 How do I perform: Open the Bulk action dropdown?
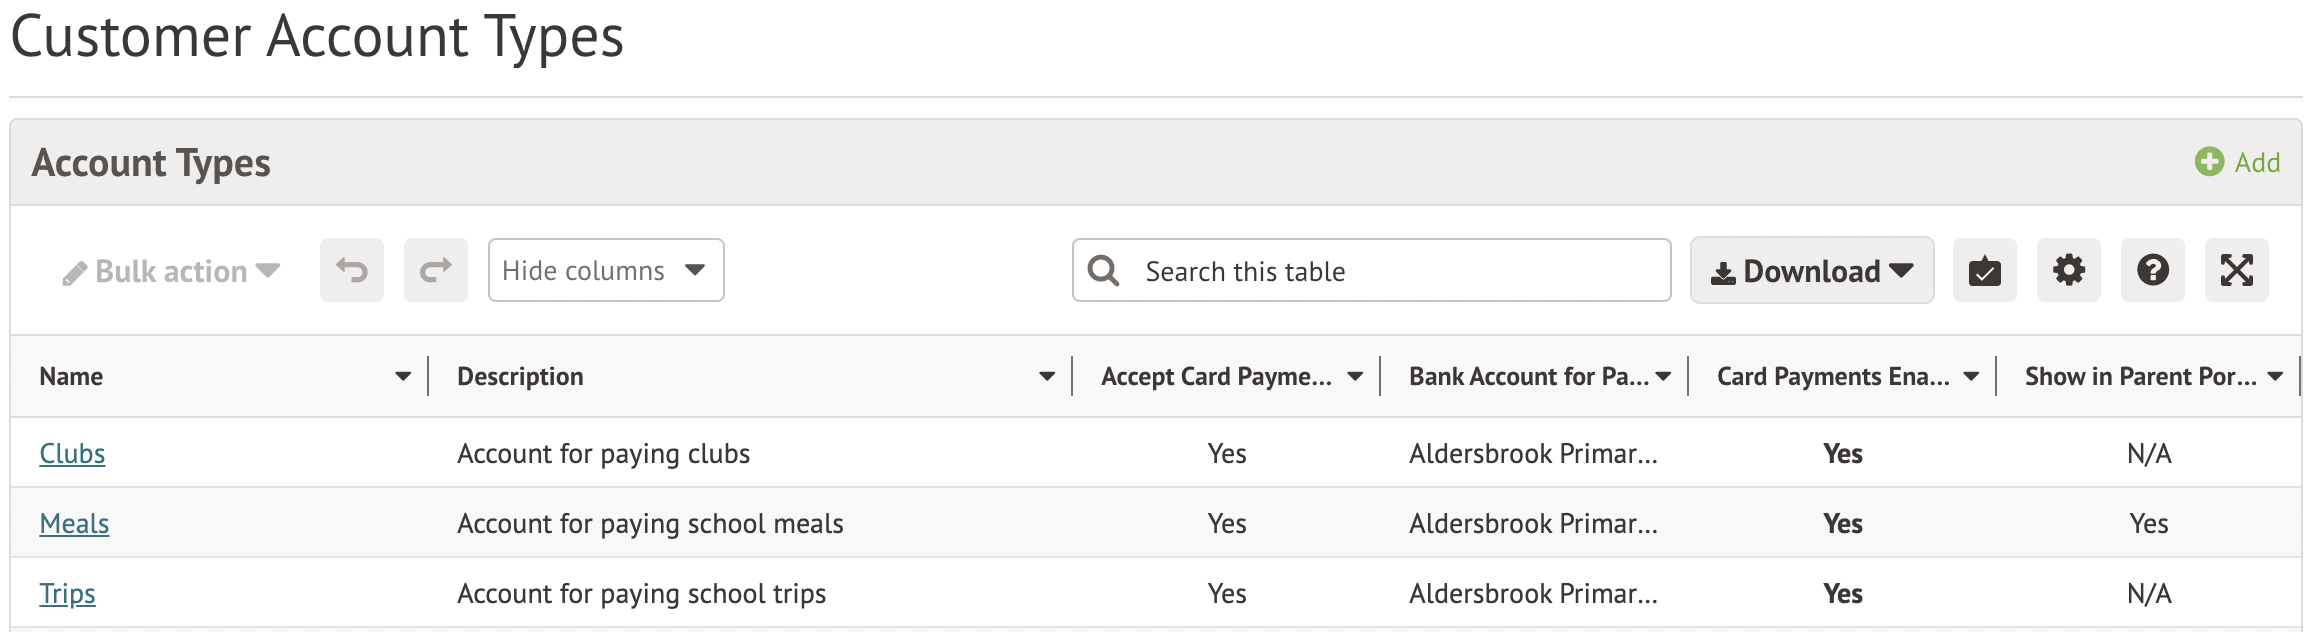[170, 272]
